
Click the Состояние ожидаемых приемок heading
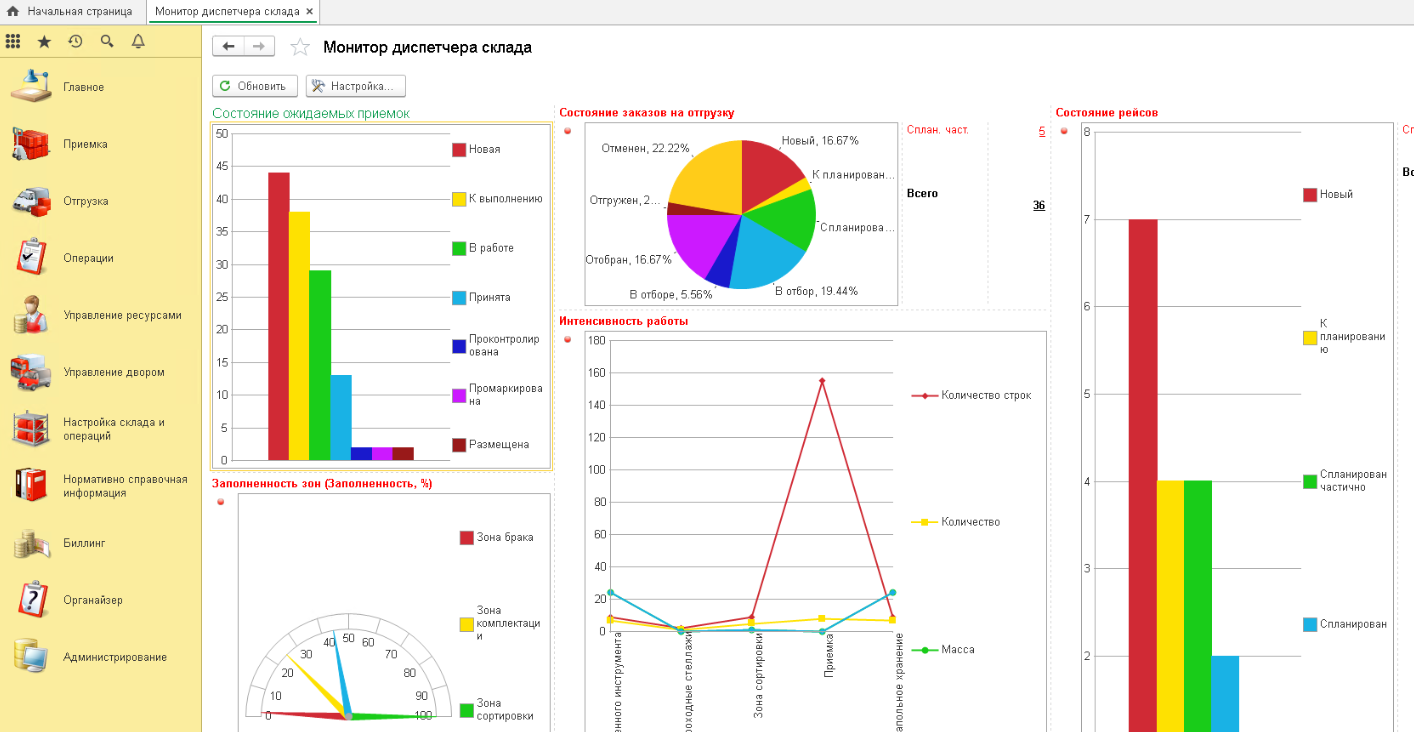click(311, 113)
